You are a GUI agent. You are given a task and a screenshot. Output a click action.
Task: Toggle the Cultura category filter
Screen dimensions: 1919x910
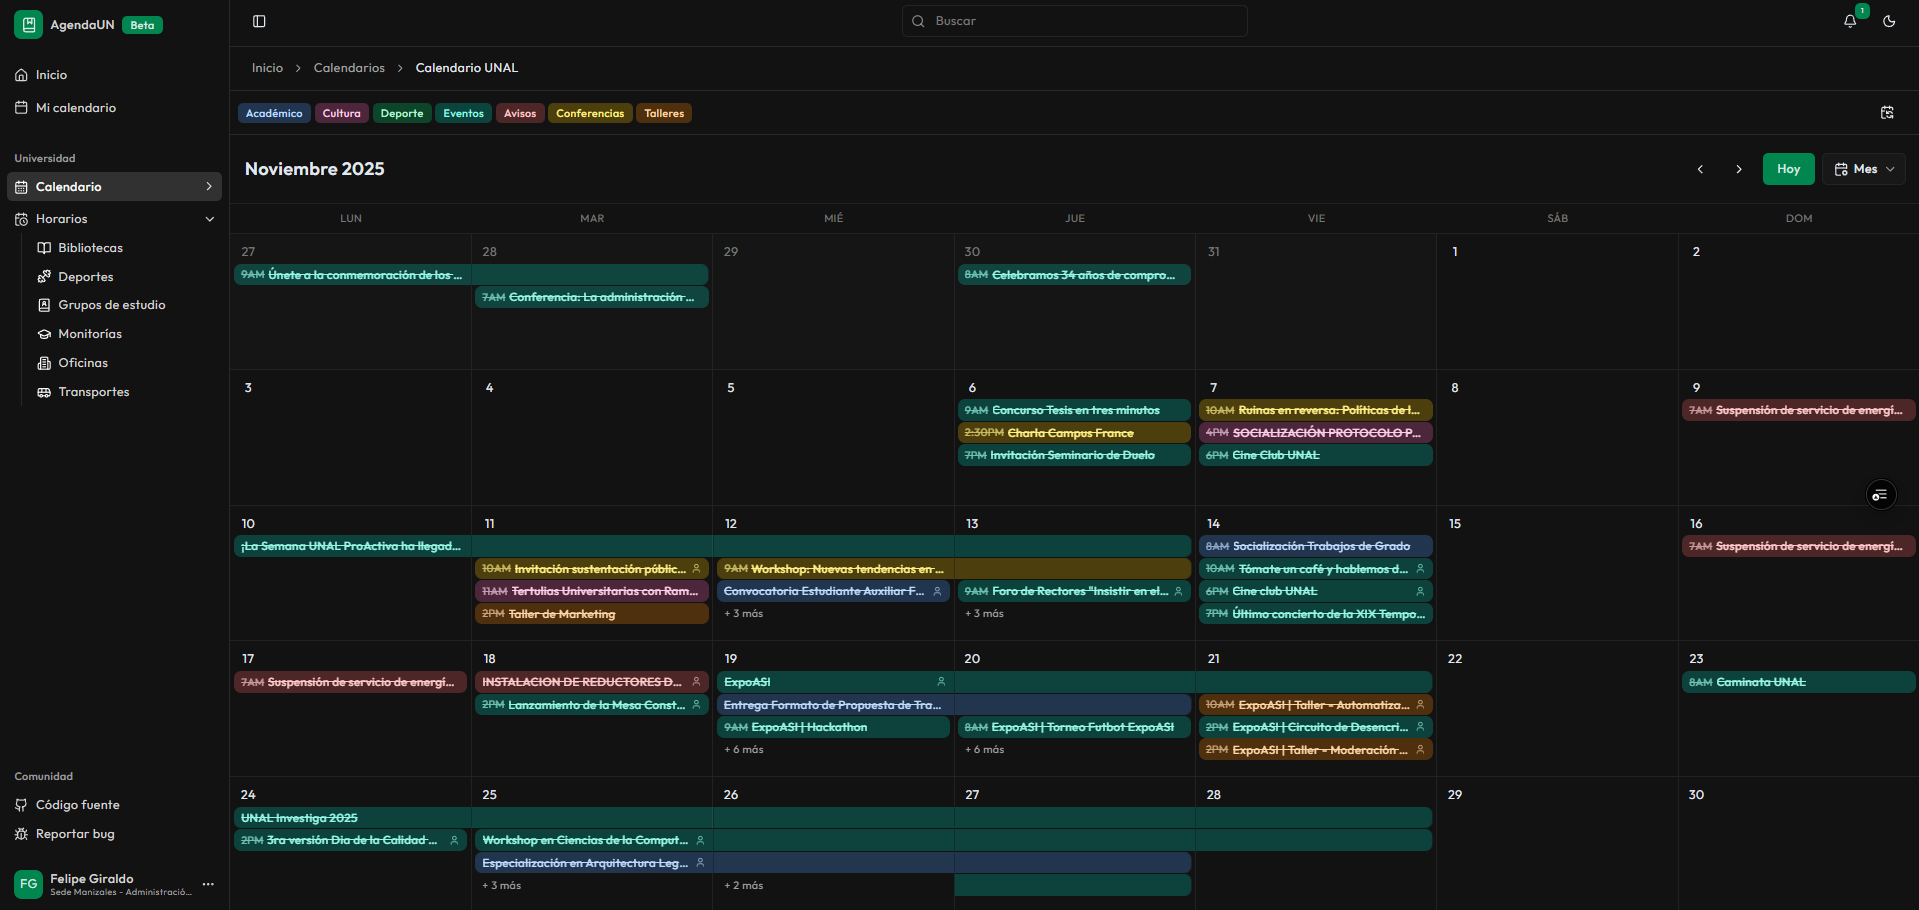click(341, 113)
